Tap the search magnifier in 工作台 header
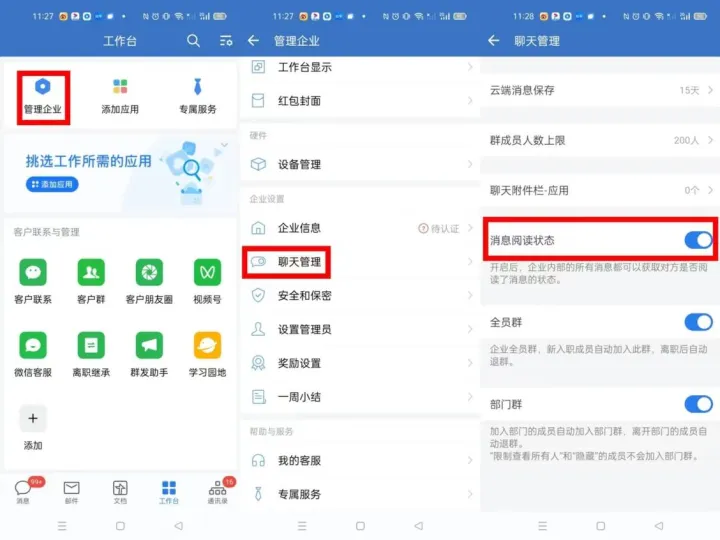 (x=194, y=41)
